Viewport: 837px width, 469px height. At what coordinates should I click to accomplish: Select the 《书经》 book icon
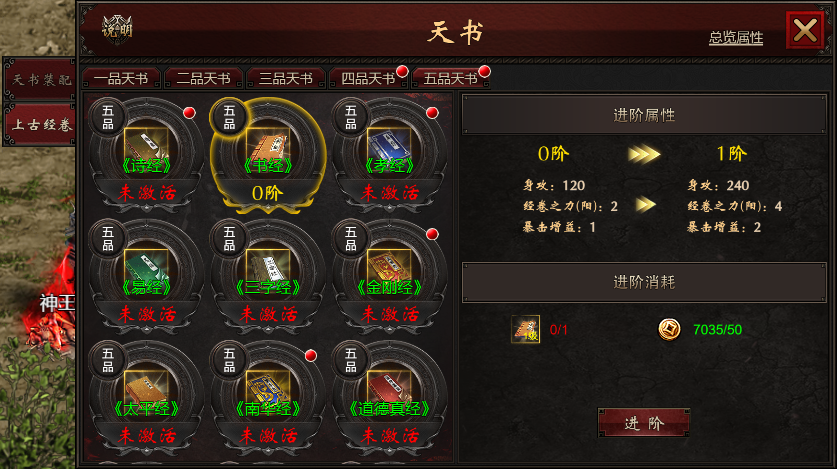coord(267,145)
